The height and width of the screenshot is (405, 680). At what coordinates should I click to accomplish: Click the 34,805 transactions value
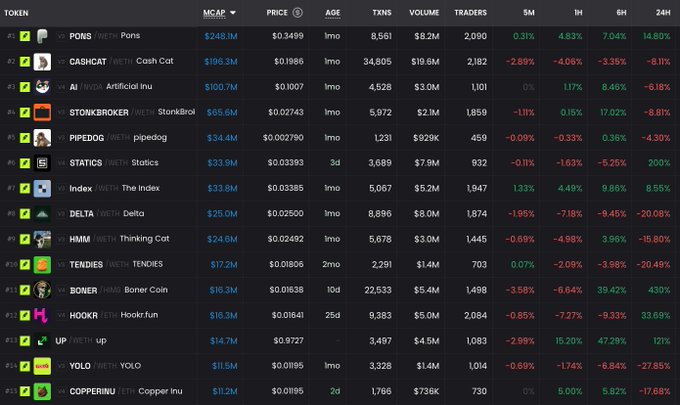click(377, 62)
